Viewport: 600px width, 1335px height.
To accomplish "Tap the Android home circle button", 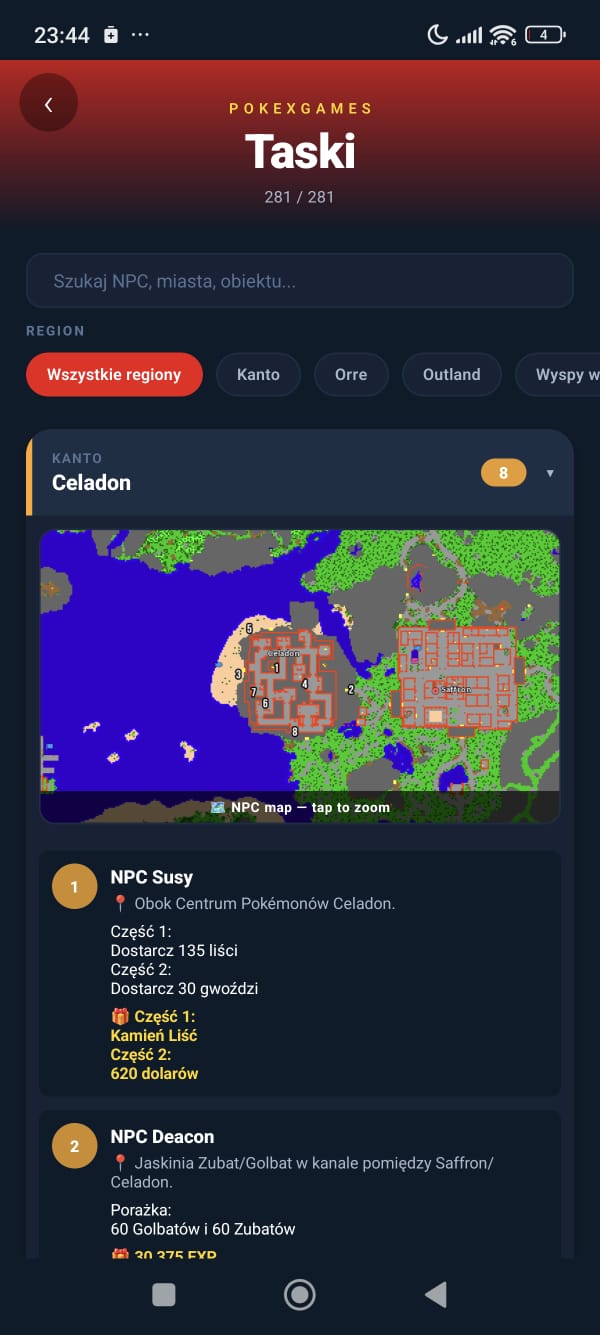I will tap(299, 1295).
